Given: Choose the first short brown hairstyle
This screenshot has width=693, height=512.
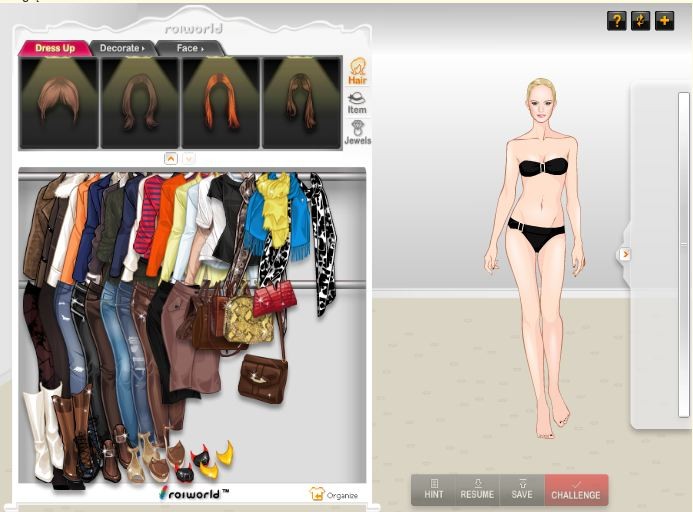Looking at the screenshot, I should click(x=58, y=102).
